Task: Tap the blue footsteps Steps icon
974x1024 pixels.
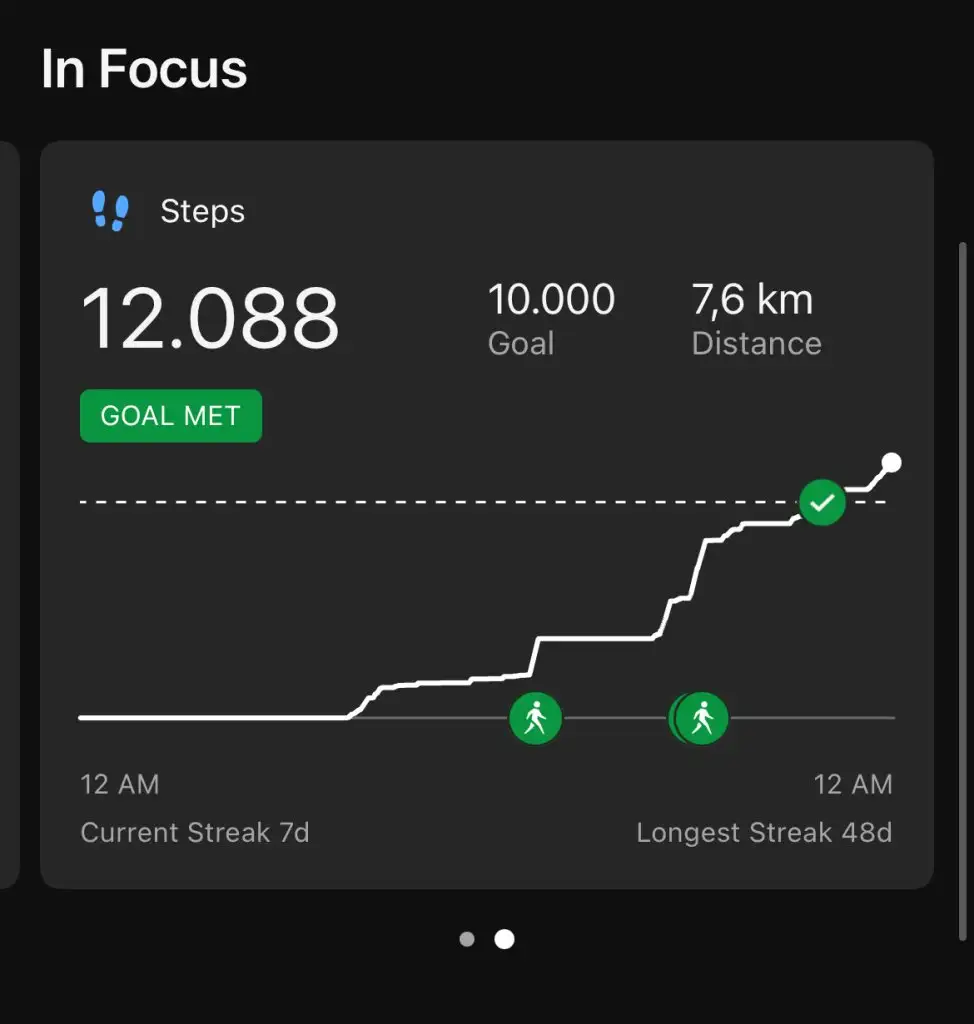Action: point(110,211)
